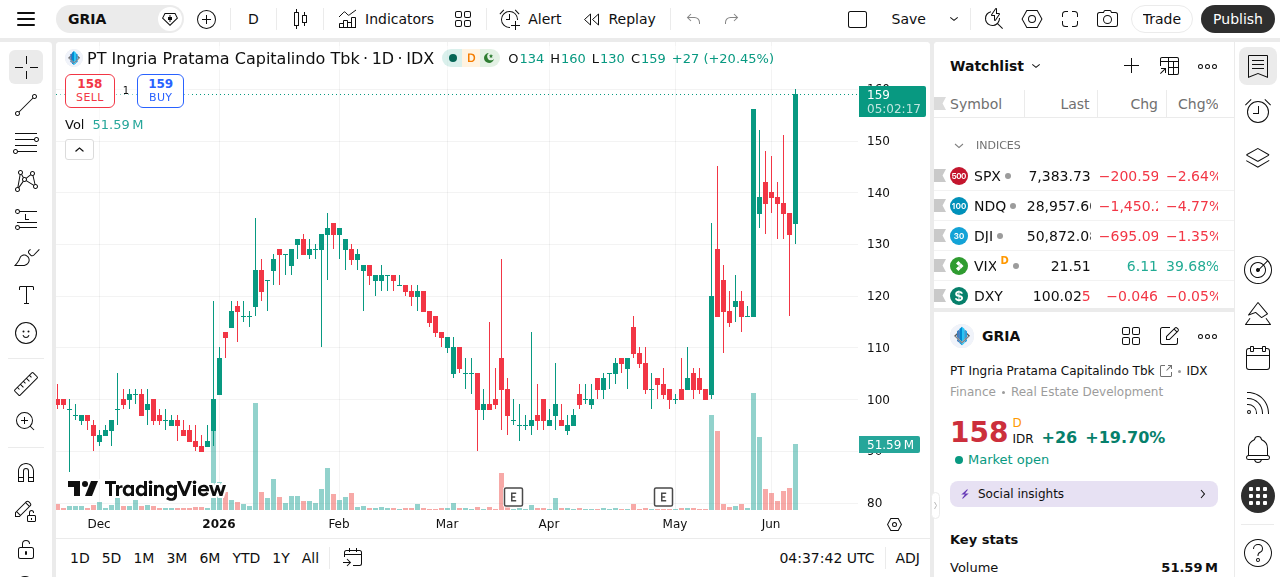Open candlestick chart style selector
The width and height of the screenshot is (1280, 577).
(300, 19)
